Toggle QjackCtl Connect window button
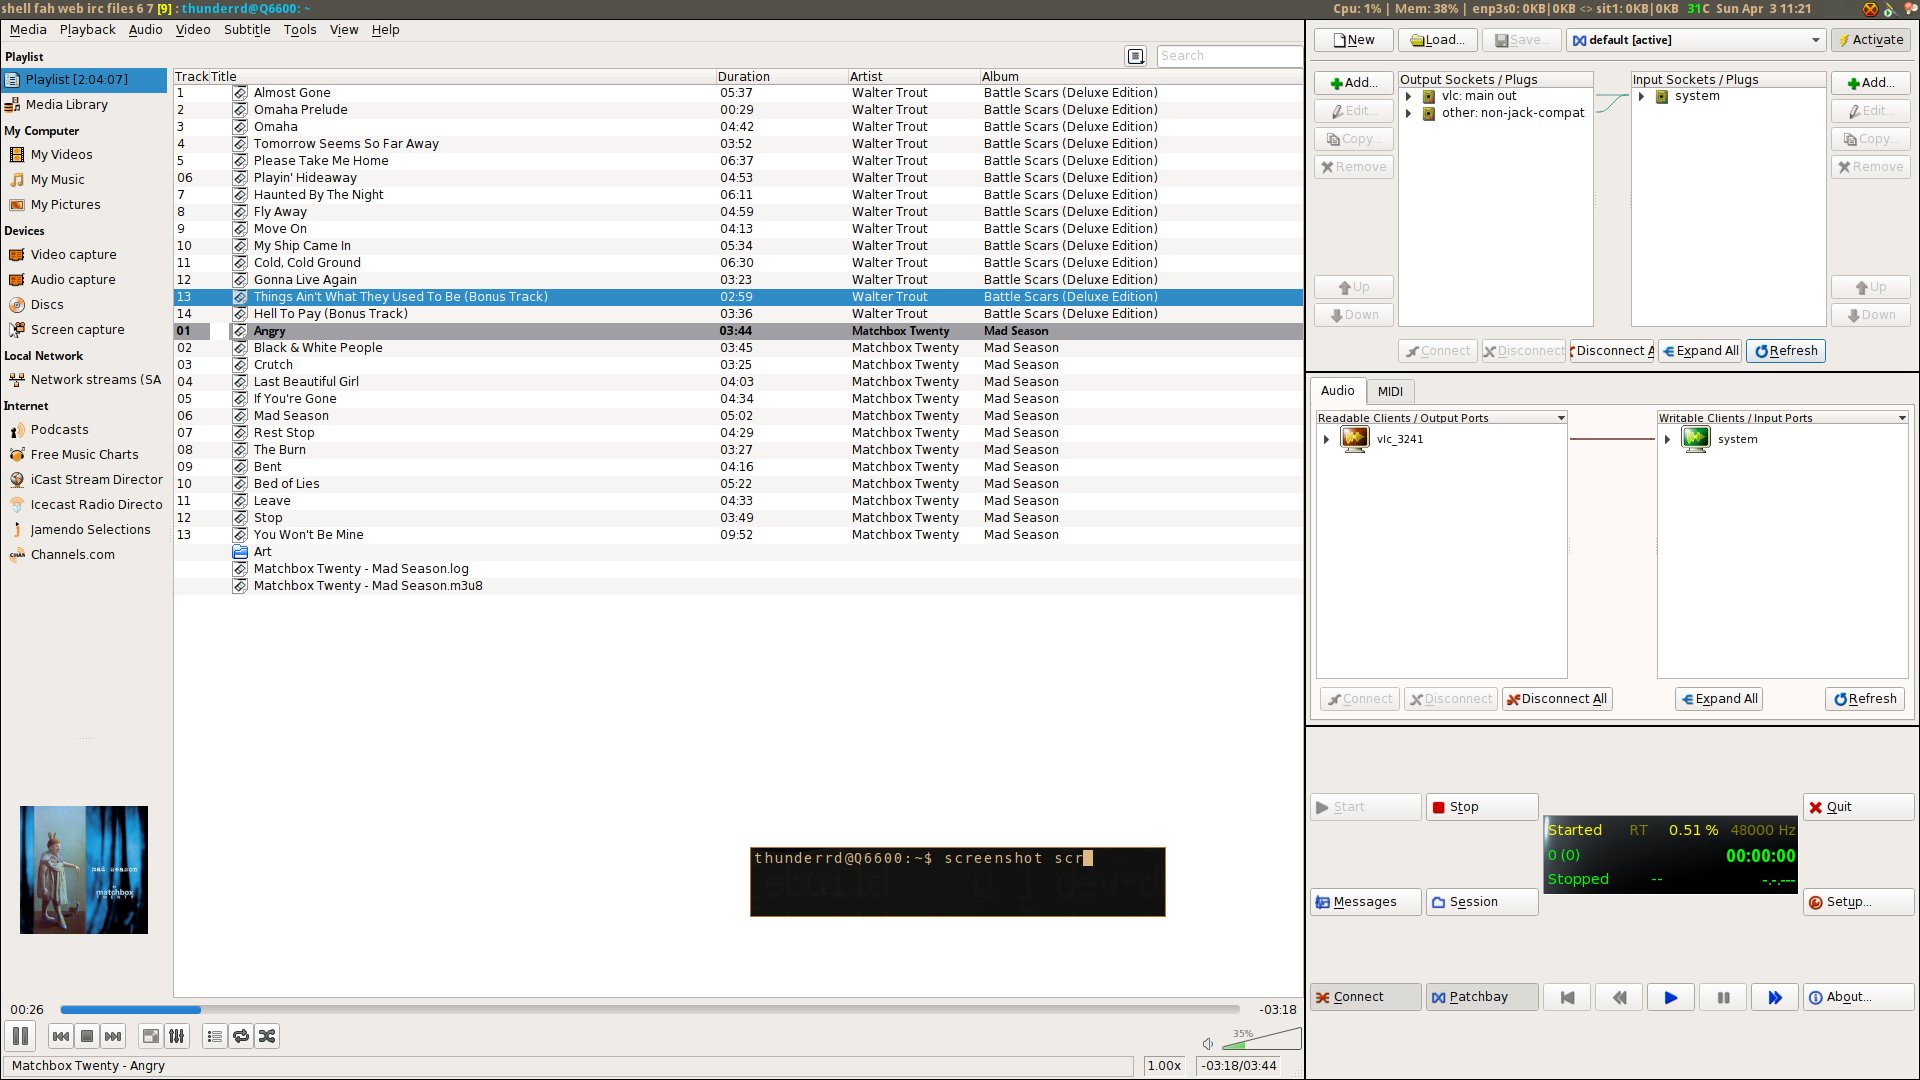Screen dimensions: 1920x1080 click(x=1366, y=997)
